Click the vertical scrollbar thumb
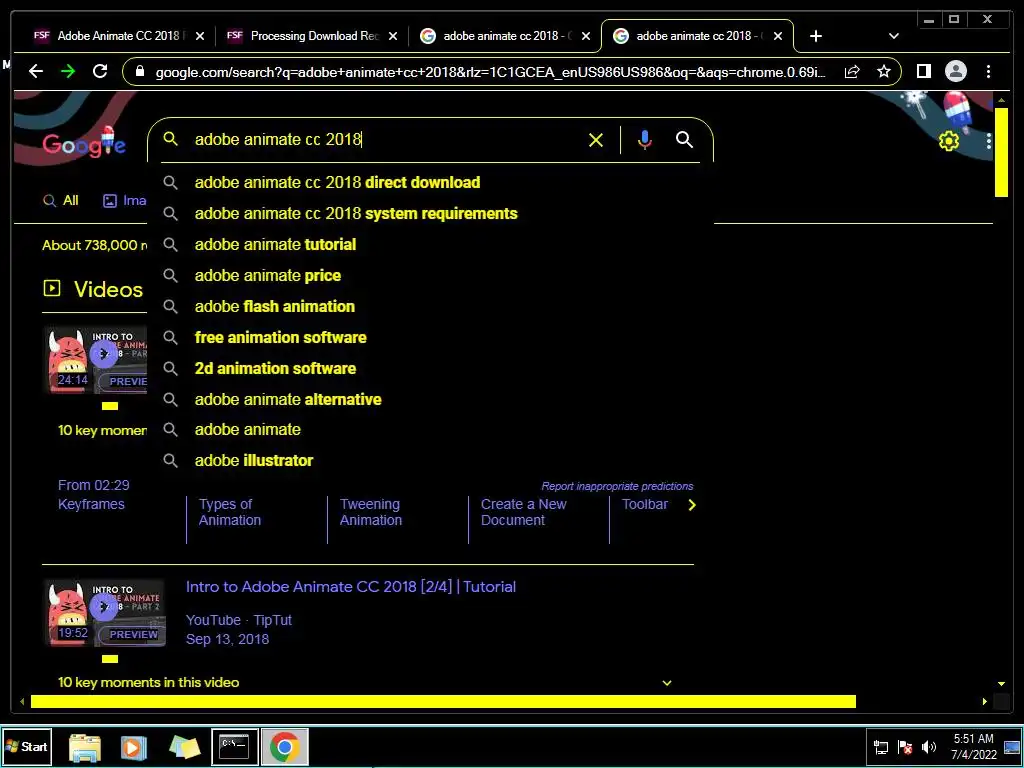The height and width of the screenshot is (768, 1024). (1001, 152)
